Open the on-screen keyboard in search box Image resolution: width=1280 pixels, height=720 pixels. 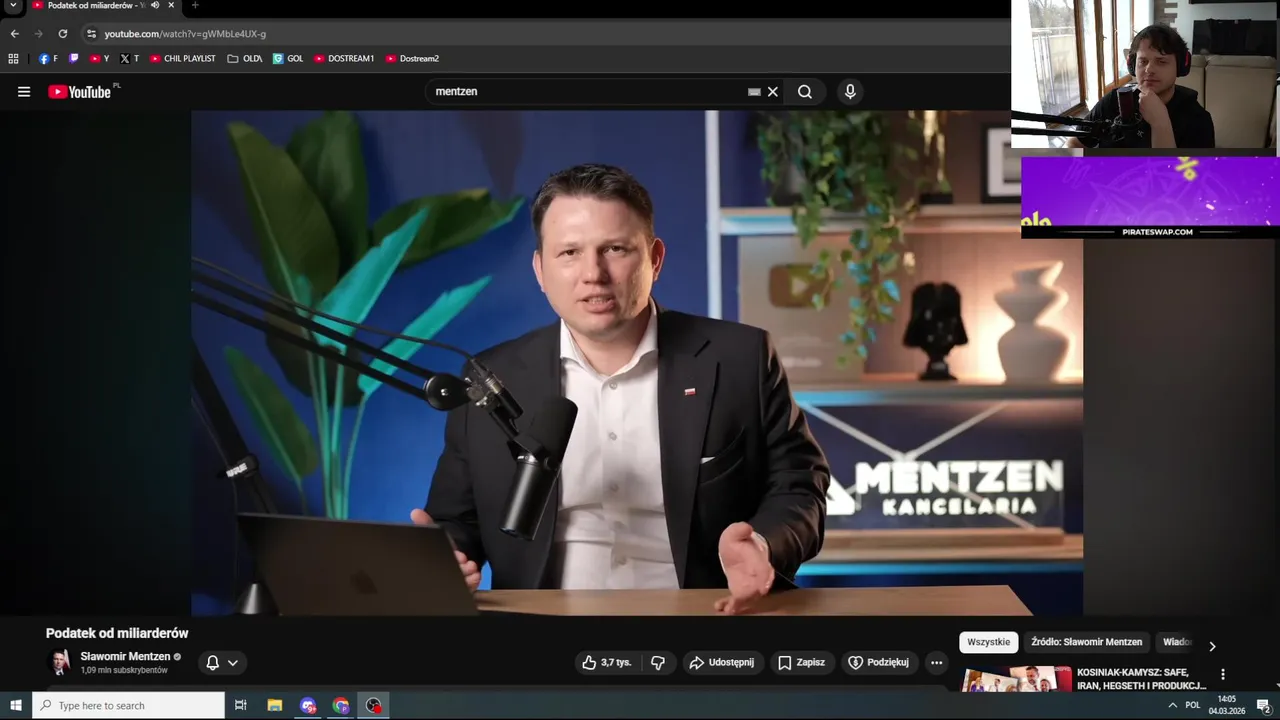tap(754, 92)
